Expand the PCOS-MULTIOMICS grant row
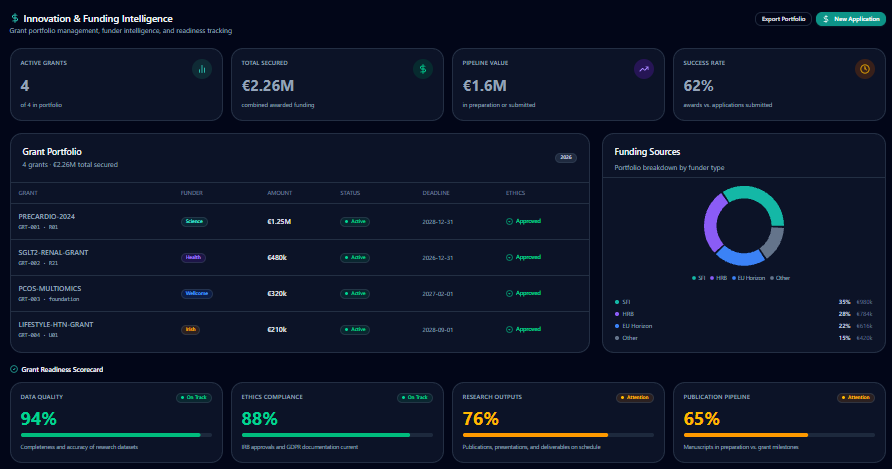The image size is (892, 469). coord(300,294)
